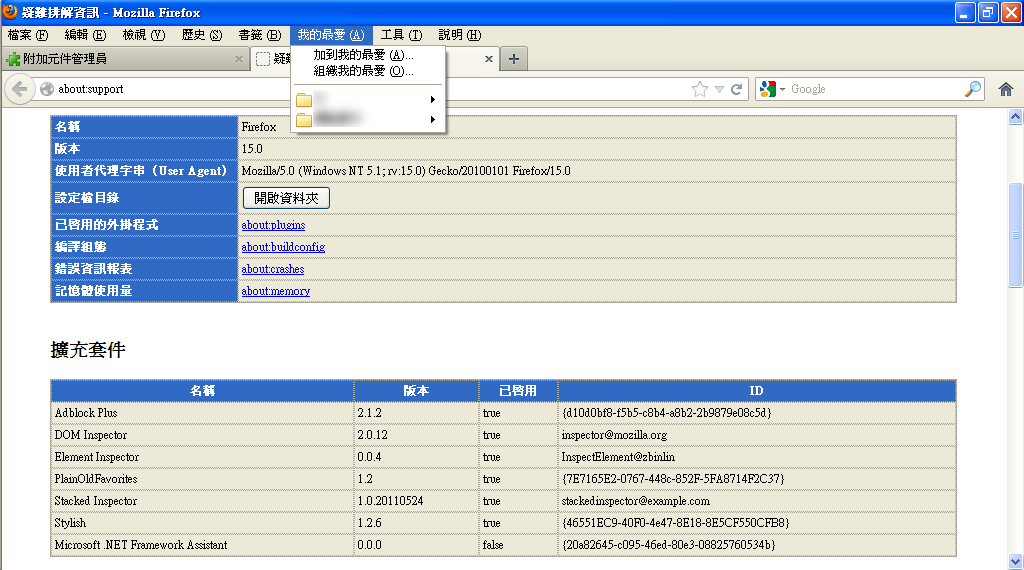Close the currently active tab
Image resolution: width=1024 pixels, height=570 pixels.
[x=489, y=59]
